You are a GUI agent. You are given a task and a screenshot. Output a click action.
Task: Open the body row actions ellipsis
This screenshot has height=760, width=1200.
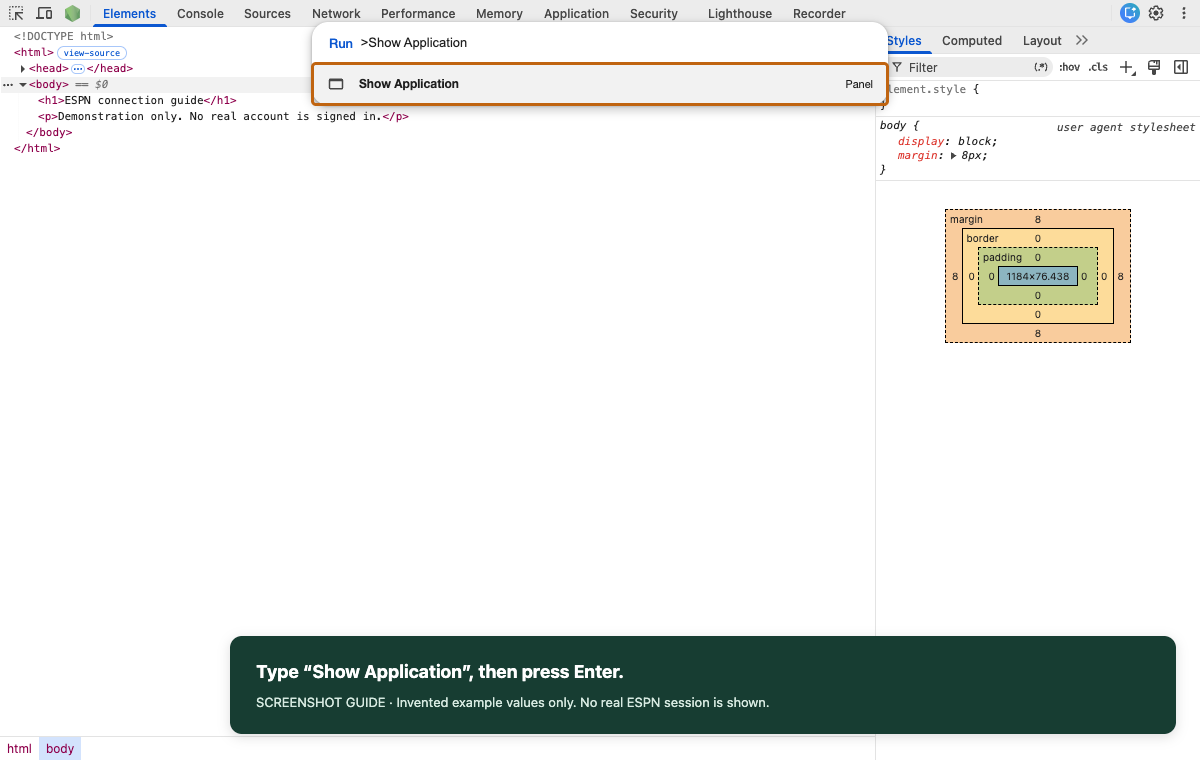click(x=7, y=85)
